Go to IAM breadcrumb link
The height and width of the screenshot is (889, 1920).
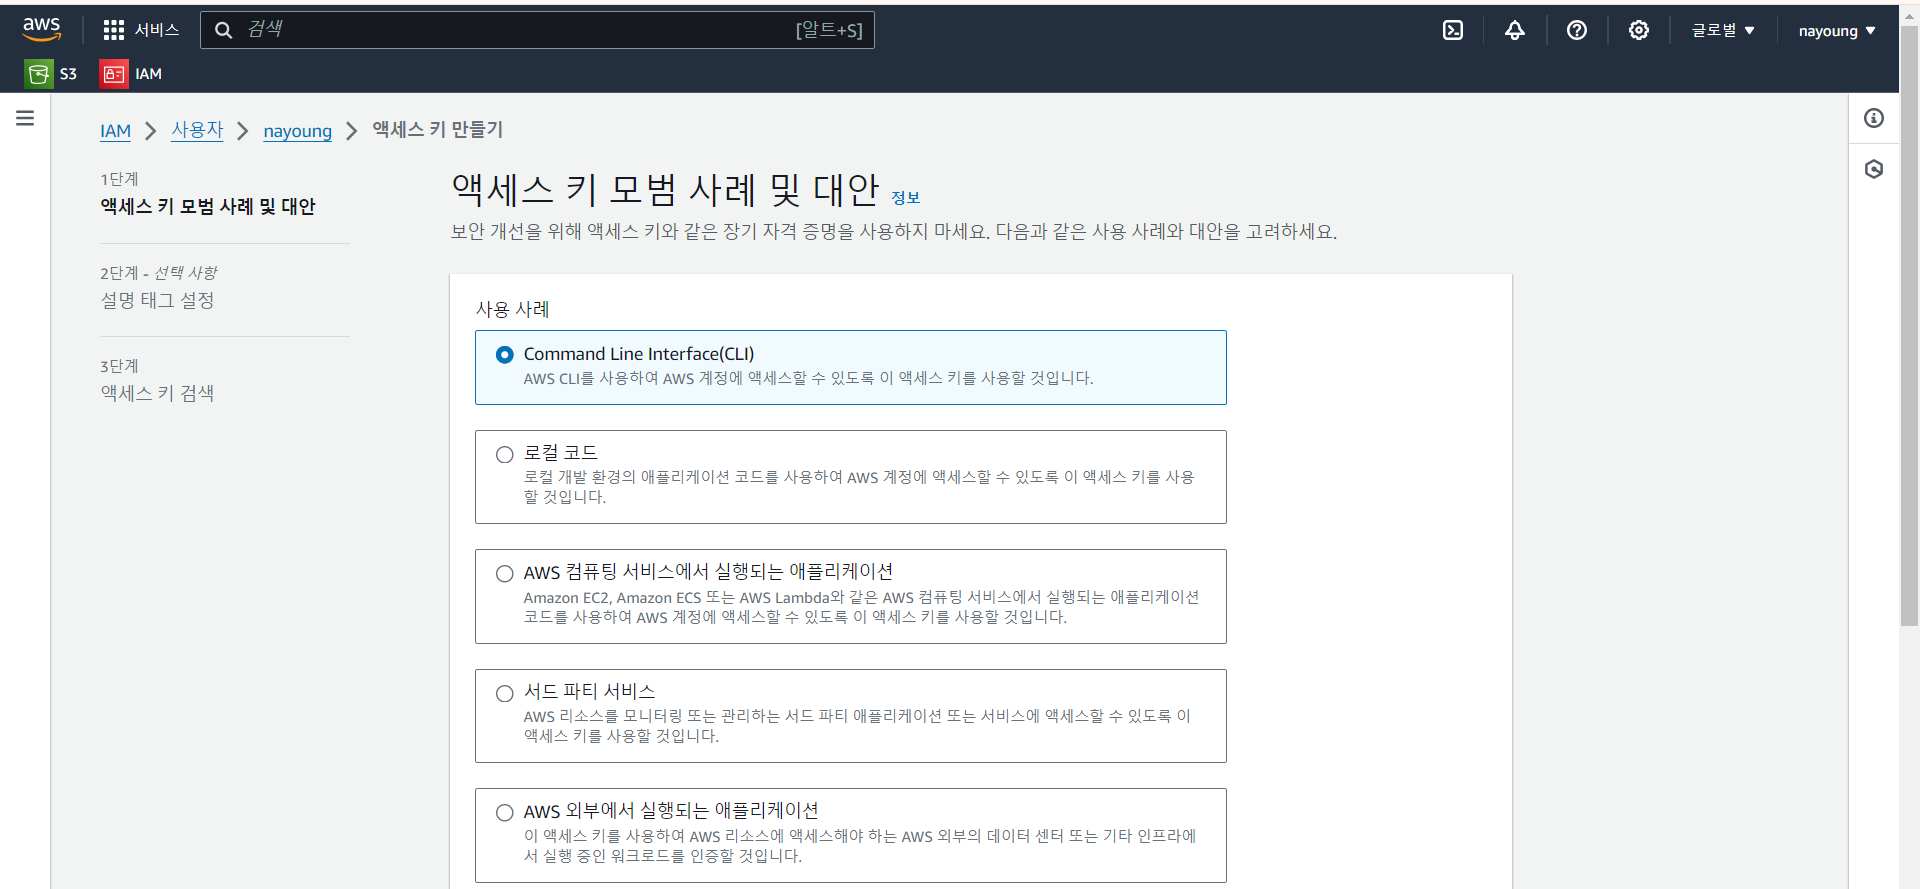pos(115,131)
